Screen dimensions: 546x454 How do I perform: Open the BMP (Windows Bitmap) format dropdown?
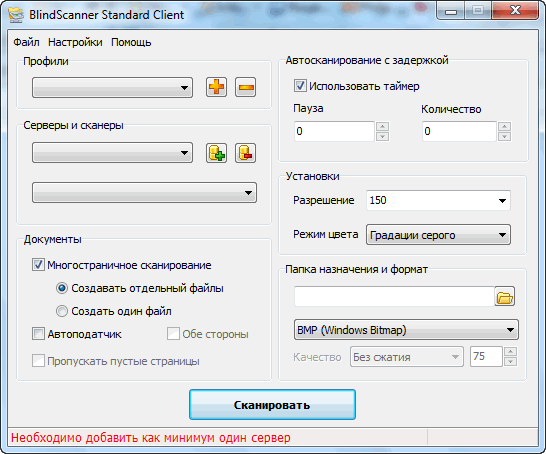point(406,330)
